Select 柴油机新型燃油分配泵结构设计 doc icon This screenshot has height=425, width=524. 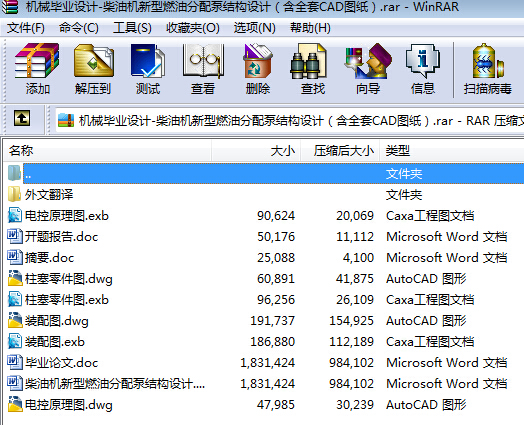(15, 383)
